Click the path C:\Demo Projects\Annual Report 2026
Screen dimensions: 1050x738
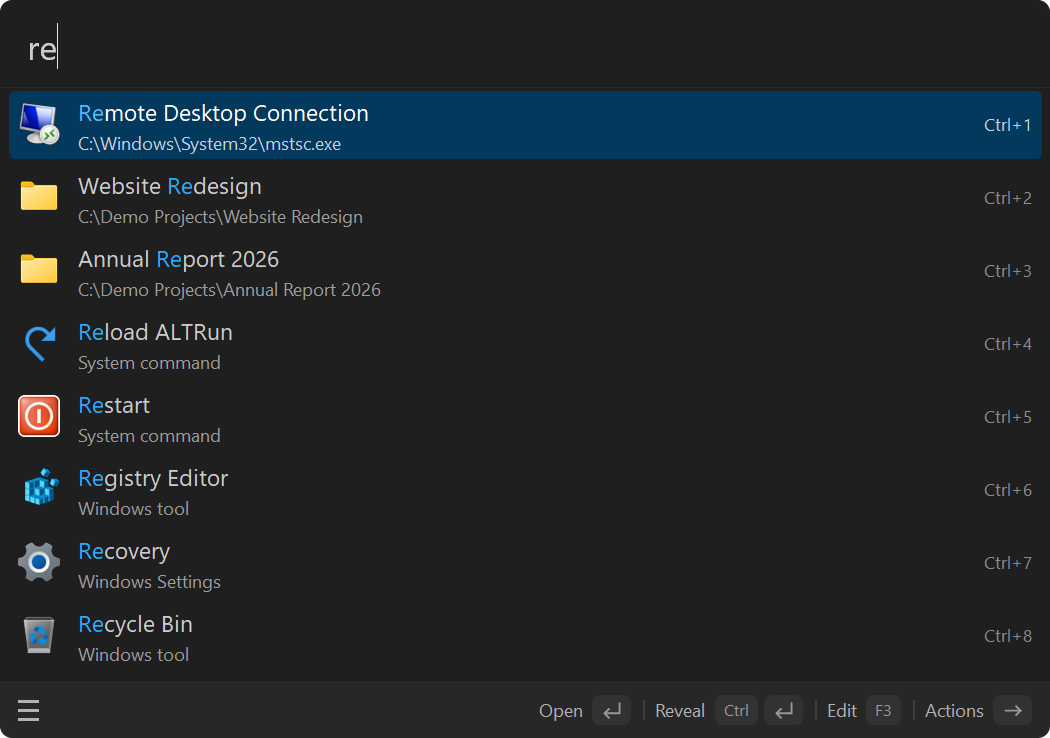[x=229, y=290]
